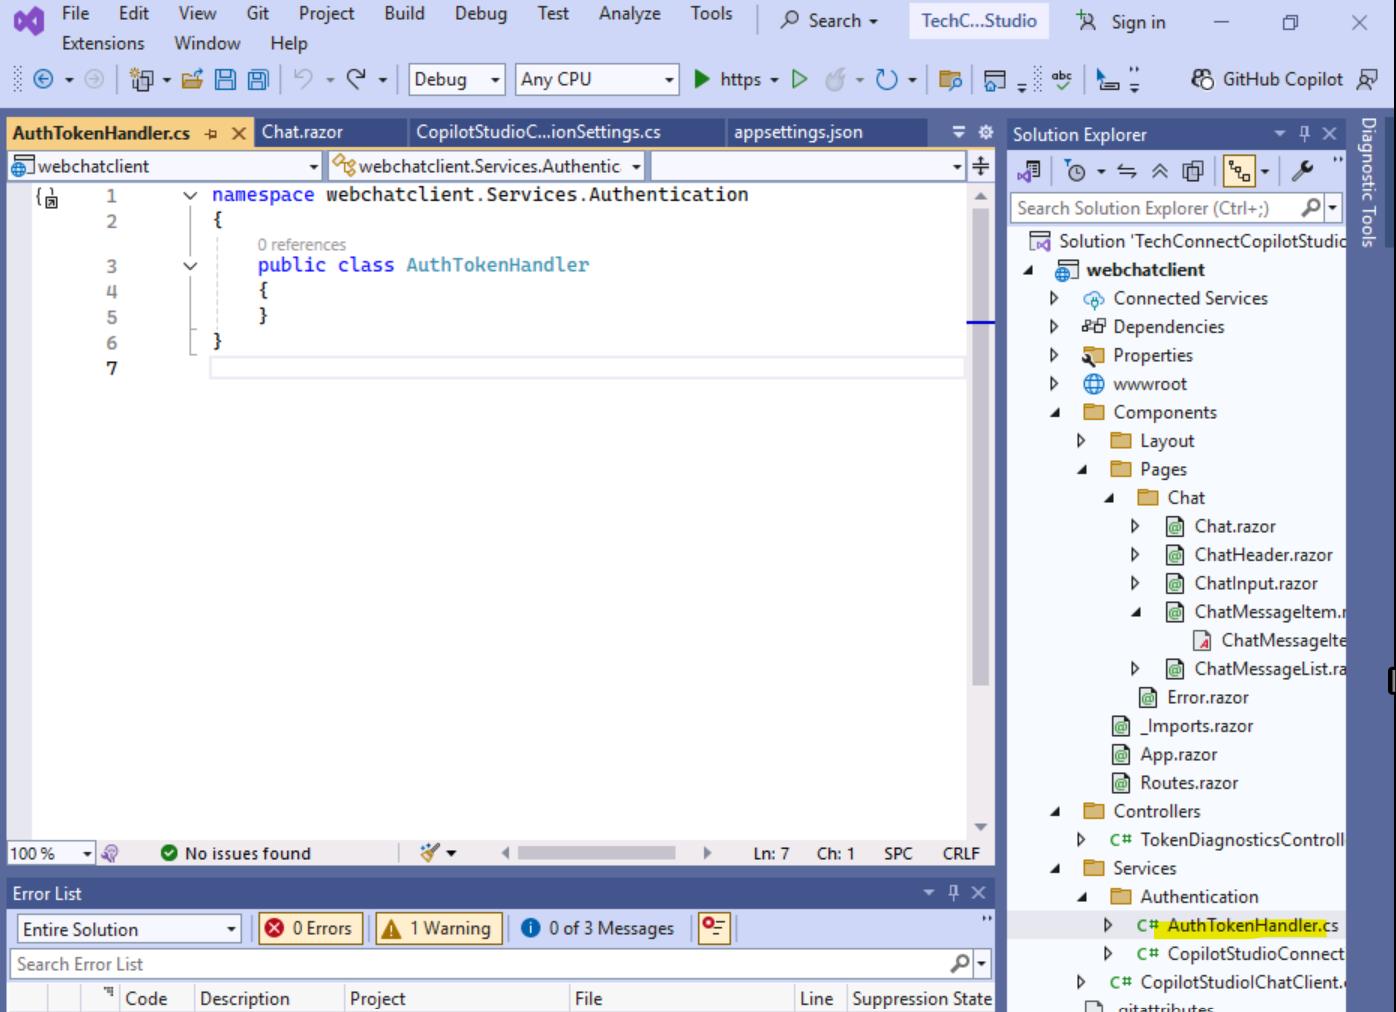Image resolution: width=1396 pixels, height=1012 pixels.
Task: Click the Open File folder icon
Action: coord(192,80)
